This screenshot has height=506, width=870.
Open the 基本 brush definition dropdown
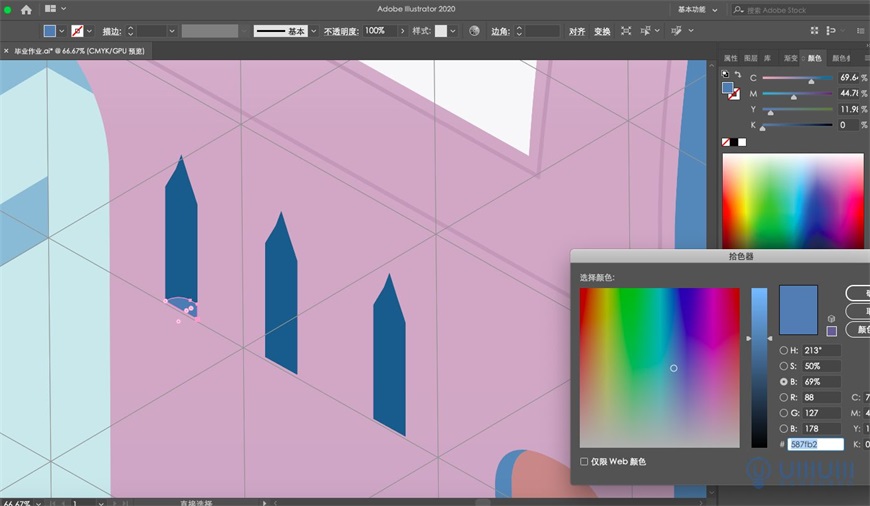click(x=313, y=31)
